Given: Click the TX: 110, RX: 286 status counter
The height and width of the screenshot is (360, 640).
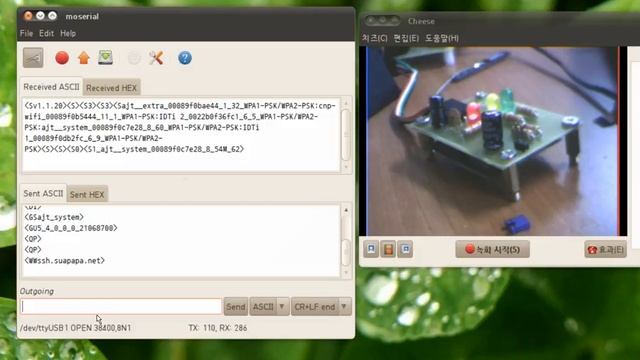Looking at the screenshot, I should click(218, 328).
